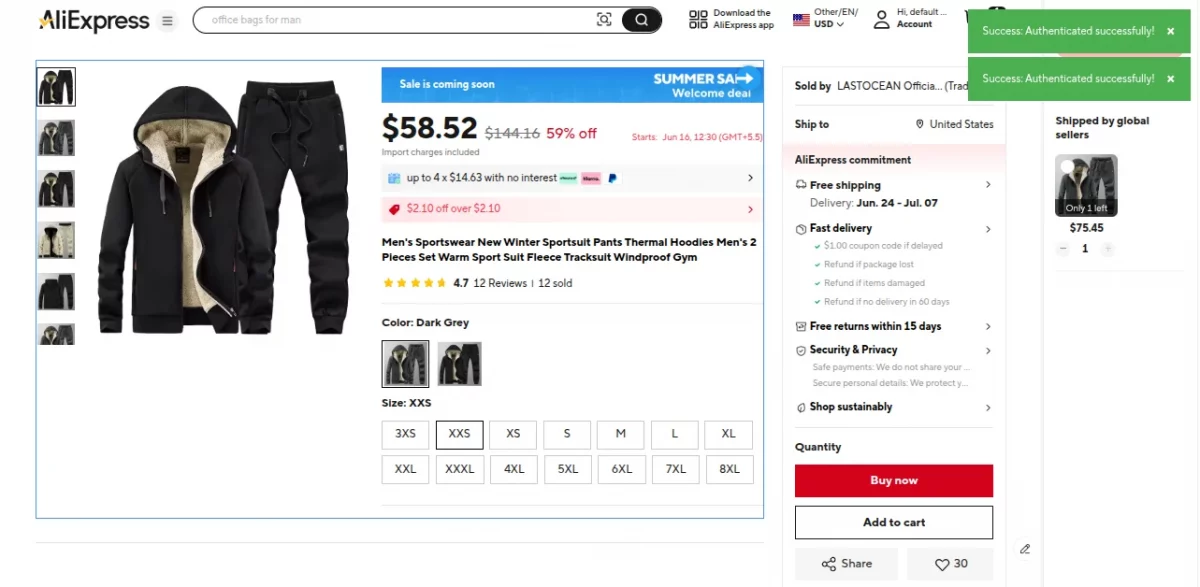Click the Share button
Viewport: 1200px width, 587px height.
click(x=846, y=564)
